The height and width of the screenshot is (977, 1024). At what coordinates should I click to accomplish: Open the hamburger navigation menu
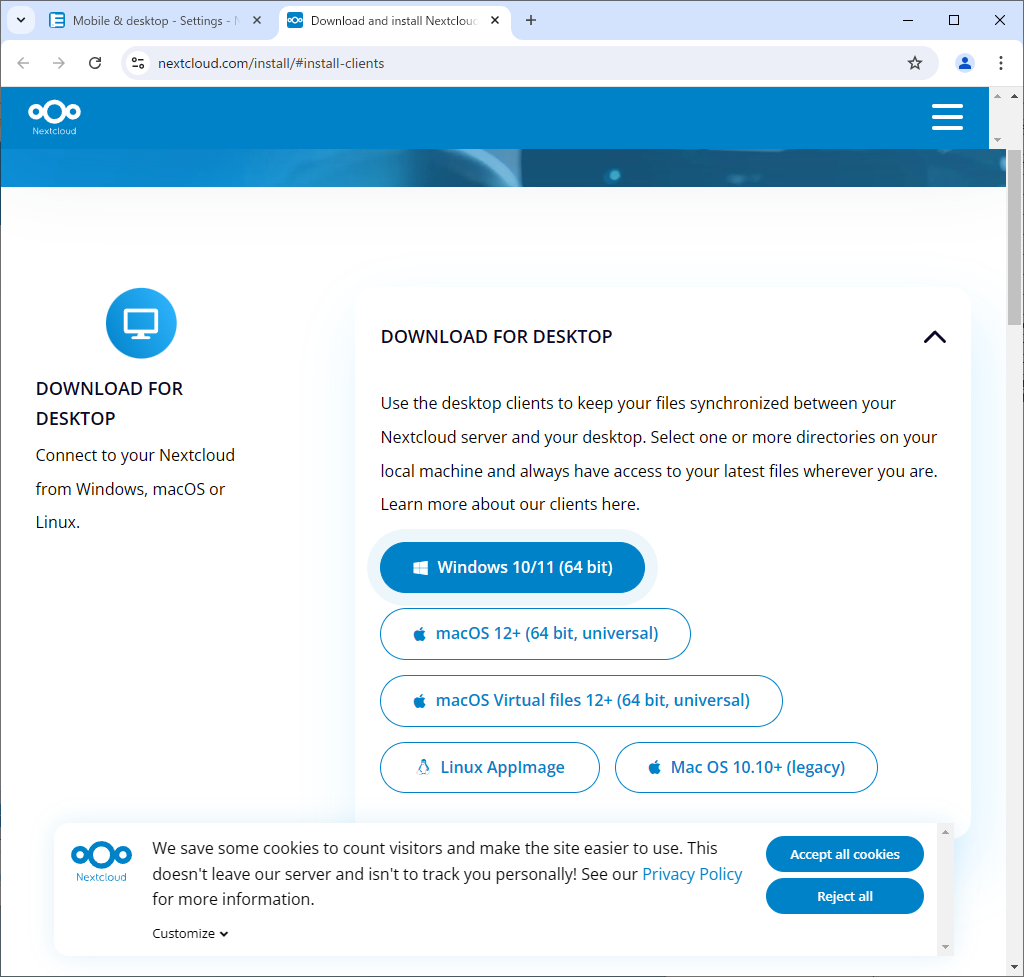[947, 117]
